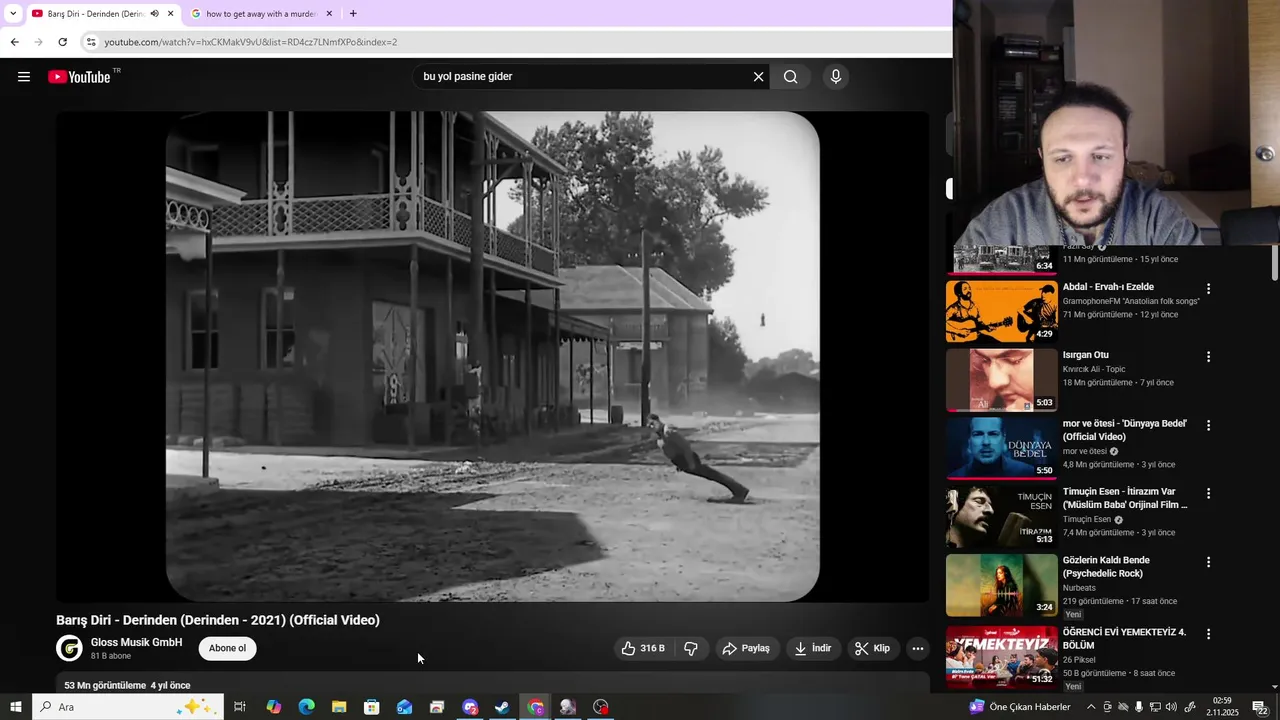Mute the tab via speaker icon
Viewport: 1280px width, 720px height.
coord(155,14)
